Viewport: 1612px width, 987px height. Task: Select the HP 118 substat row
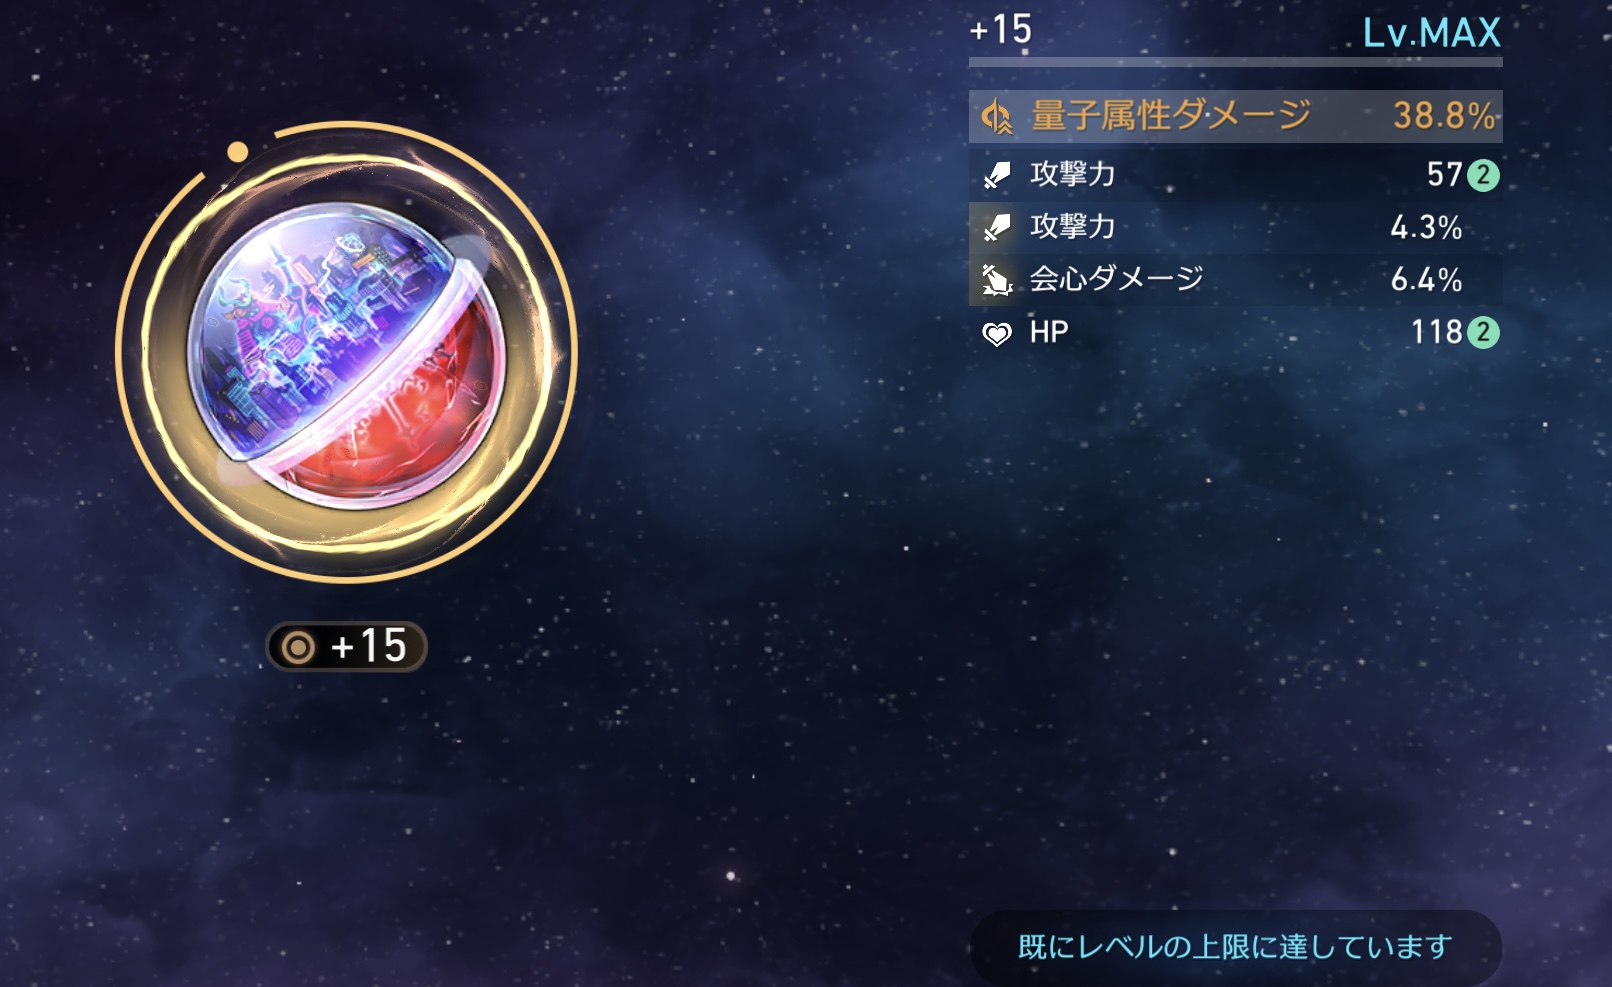click(x=1235, y=332)
